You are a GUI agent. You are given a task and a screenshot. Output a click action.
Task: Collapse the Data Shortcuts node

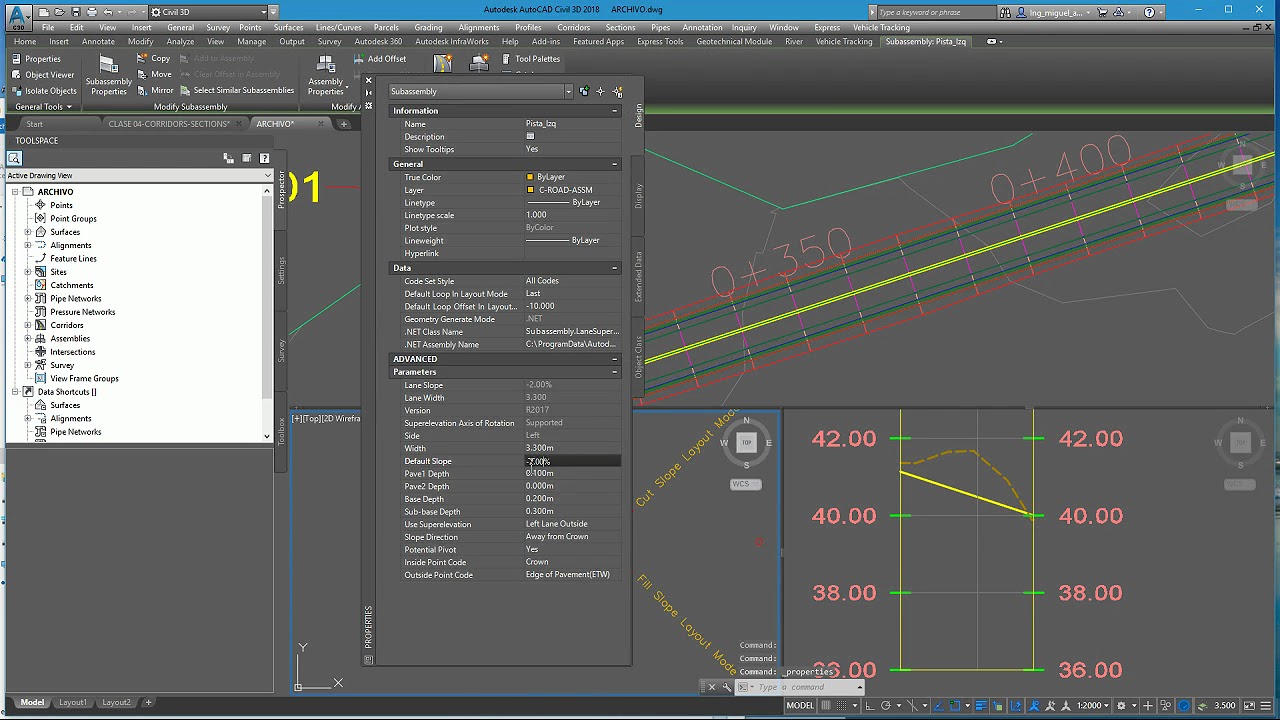(15, 392)
